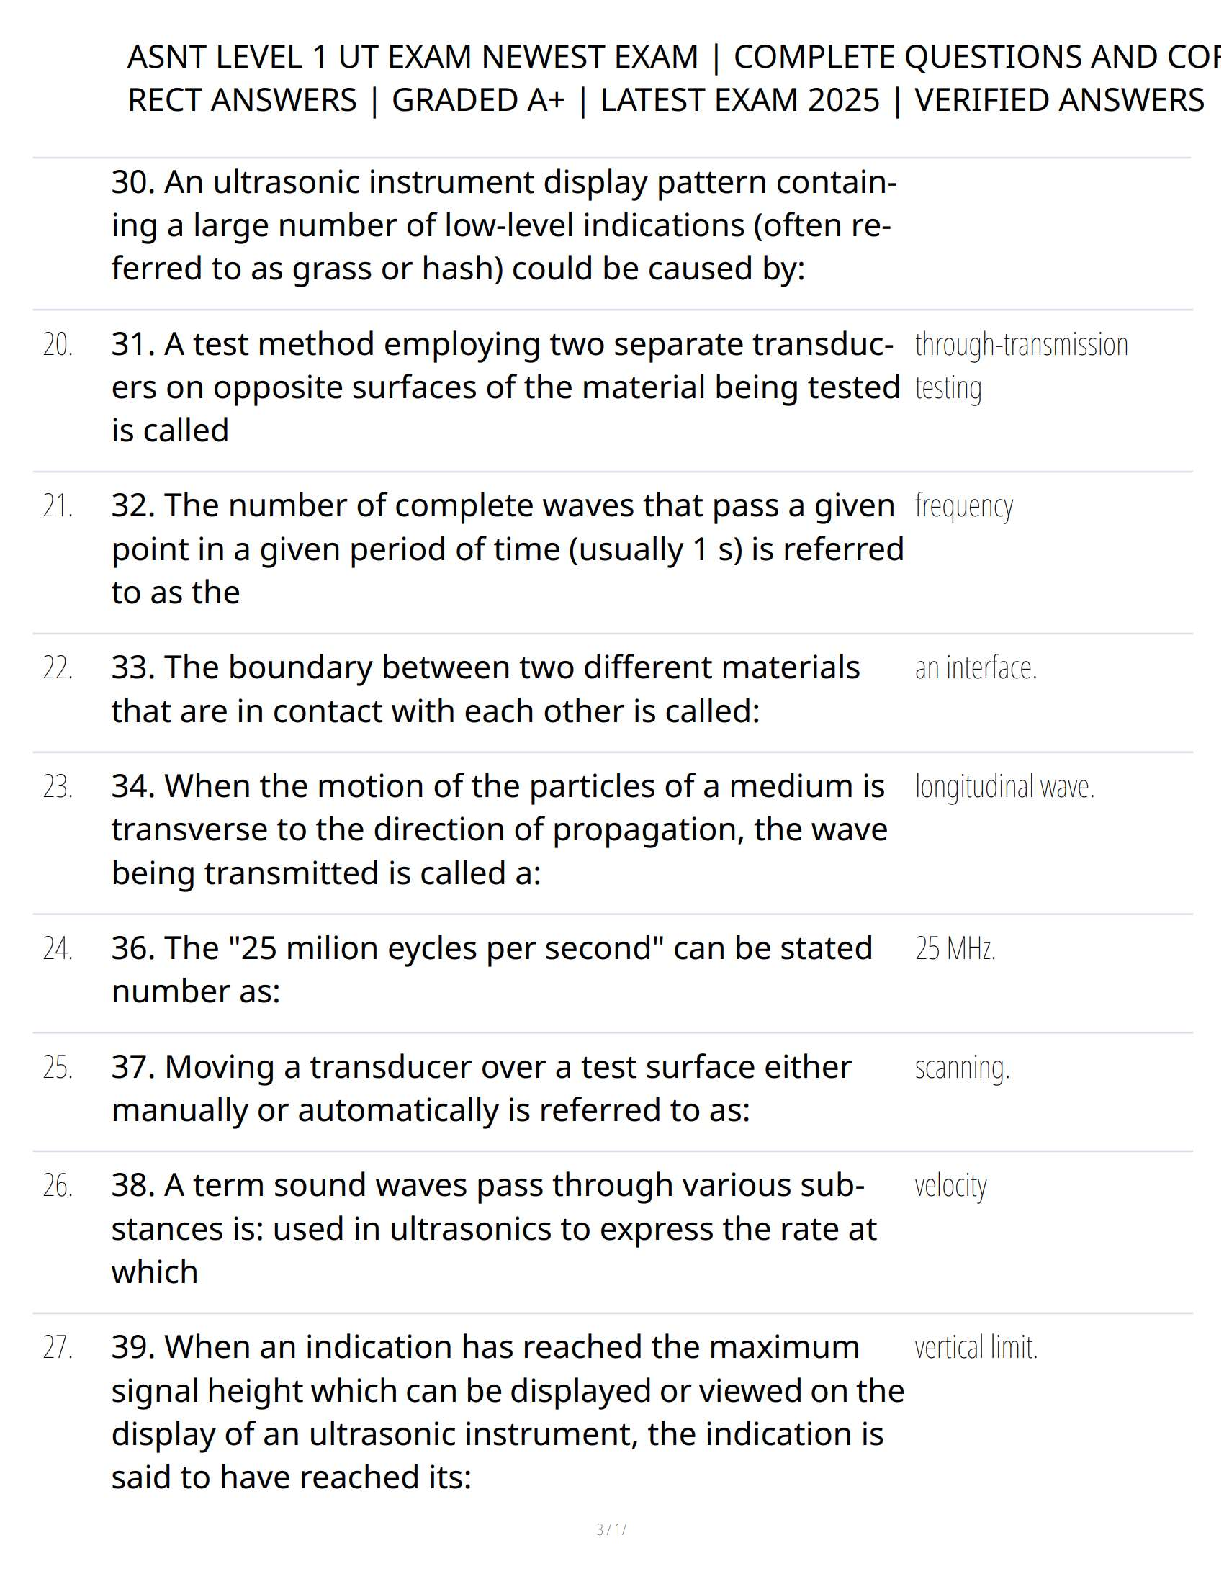This screenshot has width=1224, height=1584.
Task: Select question 36 about 25 million cycles
Action: pos(491,969)
